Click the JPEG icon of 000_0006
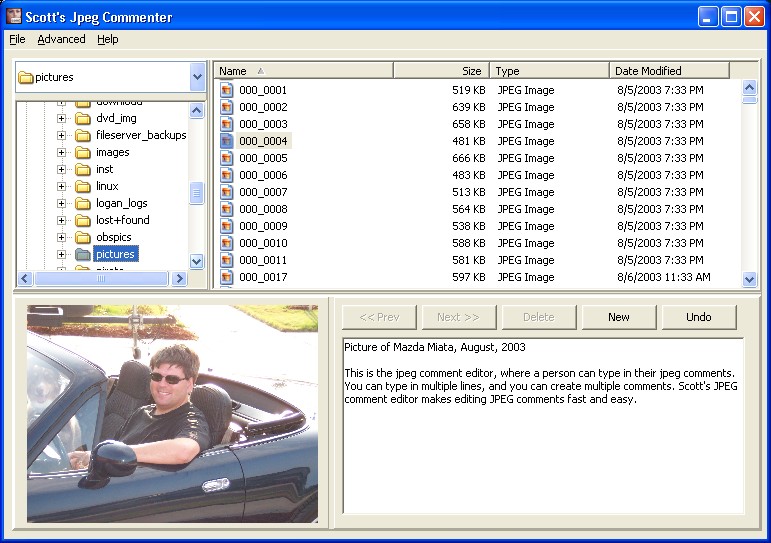Screen dimensions: 771x543 (226, 175)
